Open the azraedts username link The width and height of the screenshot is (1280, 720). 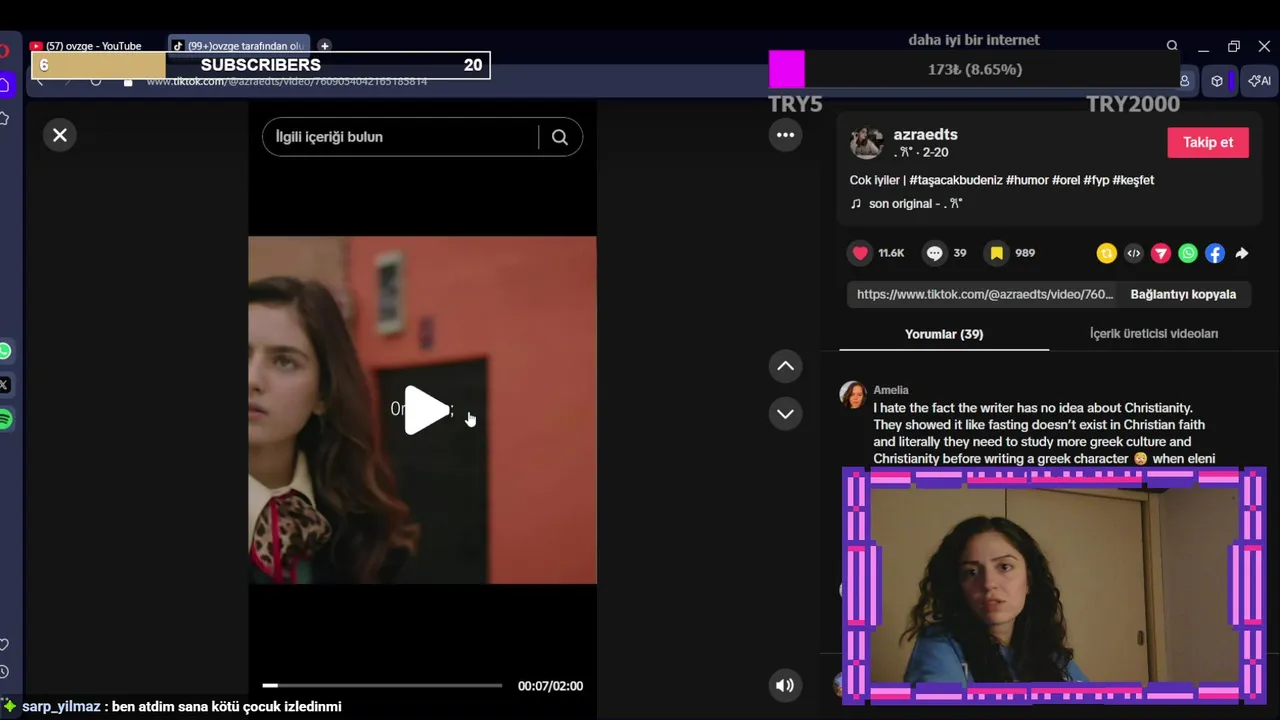(925, 134)
